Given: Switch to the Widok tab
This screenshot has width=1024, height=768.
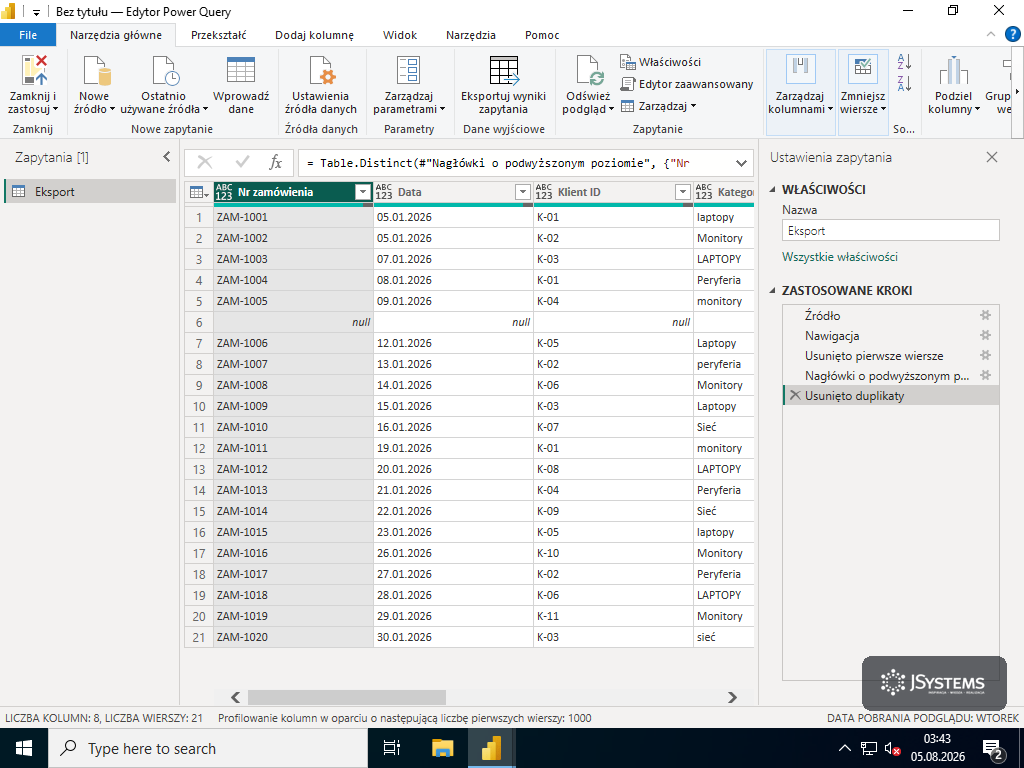Looking at the screenshot, I should coord(400,35).
